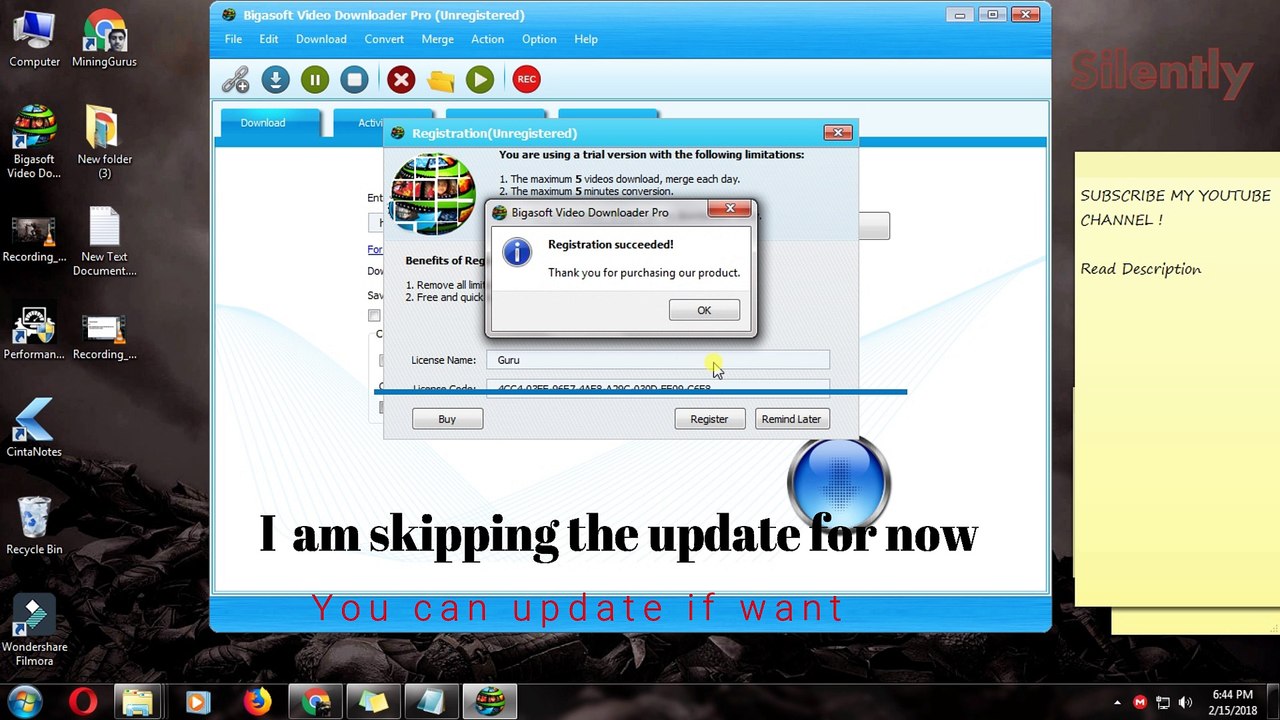Screen dimensions: 1280x720
Task: Open the output folder toolbar icon
Action: 441,80
